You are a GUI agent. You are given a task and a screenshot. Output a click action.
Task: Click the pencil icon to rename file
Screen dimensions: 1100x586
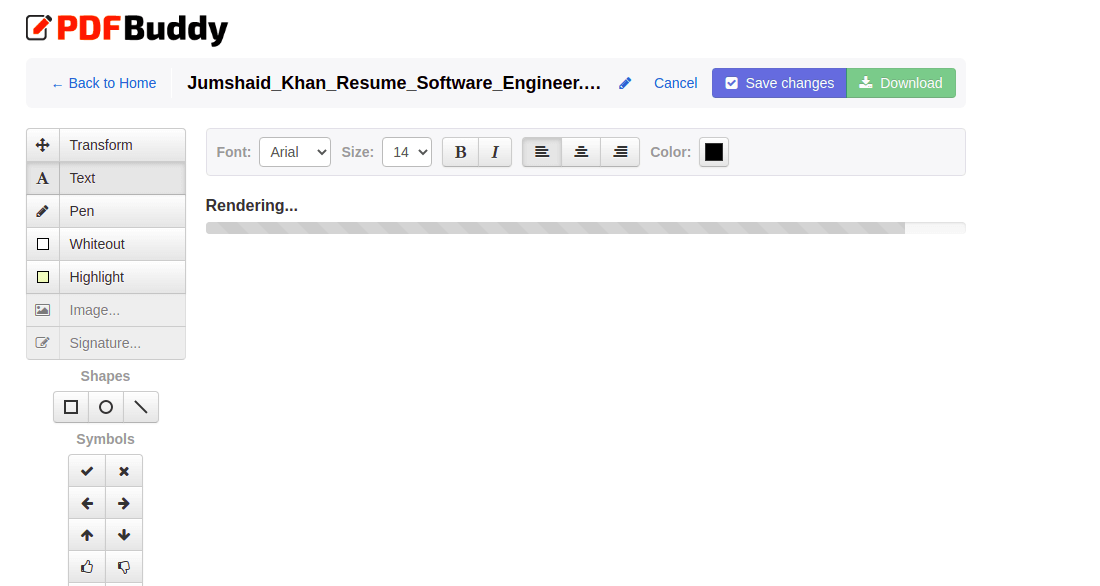click(x=625, y=84)
